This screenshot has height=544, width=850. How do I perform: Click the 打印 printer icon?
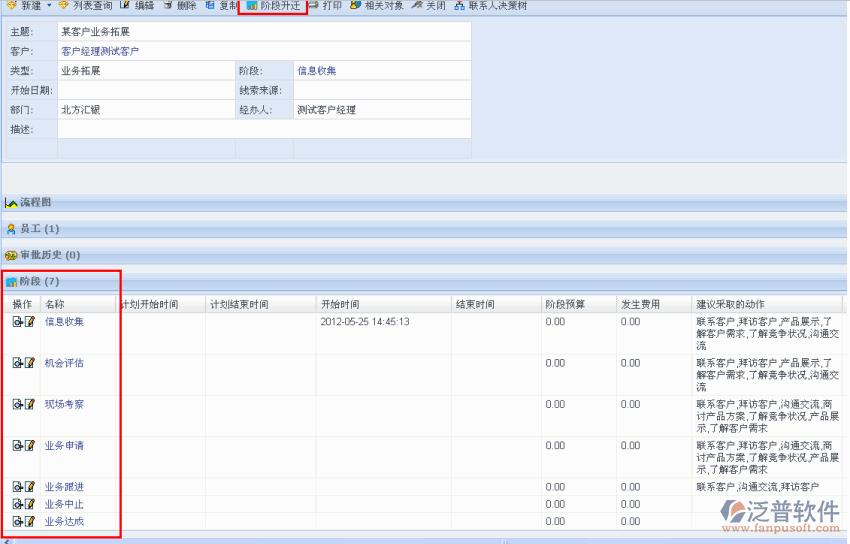(x=314, y=6)
